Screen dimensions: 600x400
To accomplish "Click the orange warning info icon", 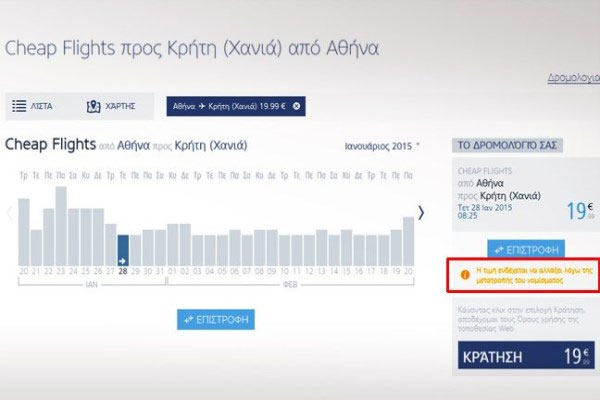I will [463, 273].
